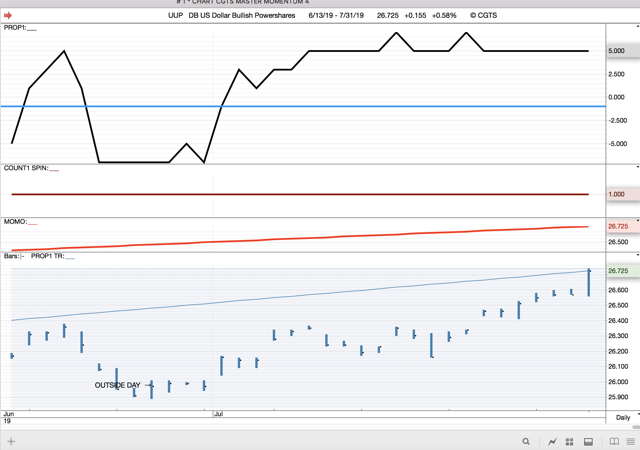Screen dimensions: 640x450
Task: Click the horizontal scrollbar thumb below Daily
Action: click(636, 427)
